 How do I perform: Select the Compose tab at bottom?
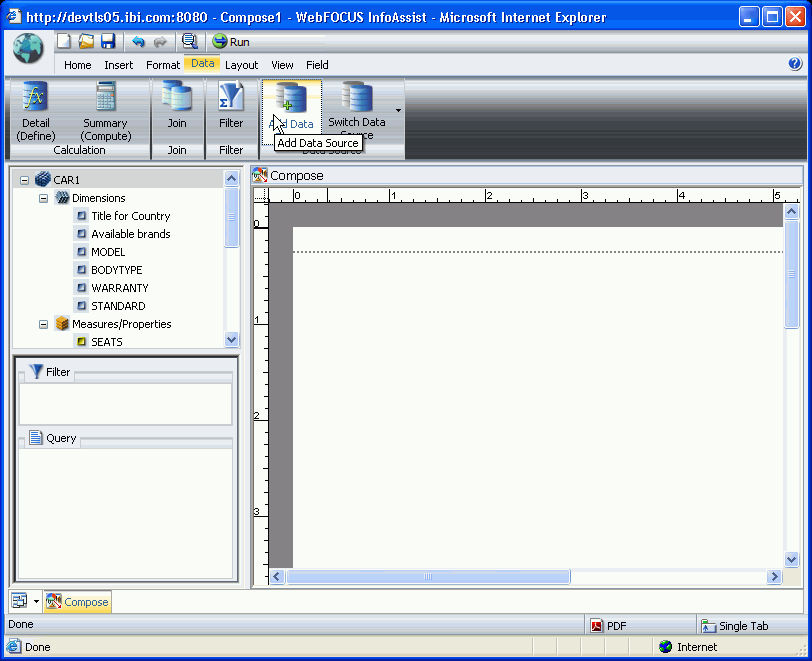(x=78, y=602)
